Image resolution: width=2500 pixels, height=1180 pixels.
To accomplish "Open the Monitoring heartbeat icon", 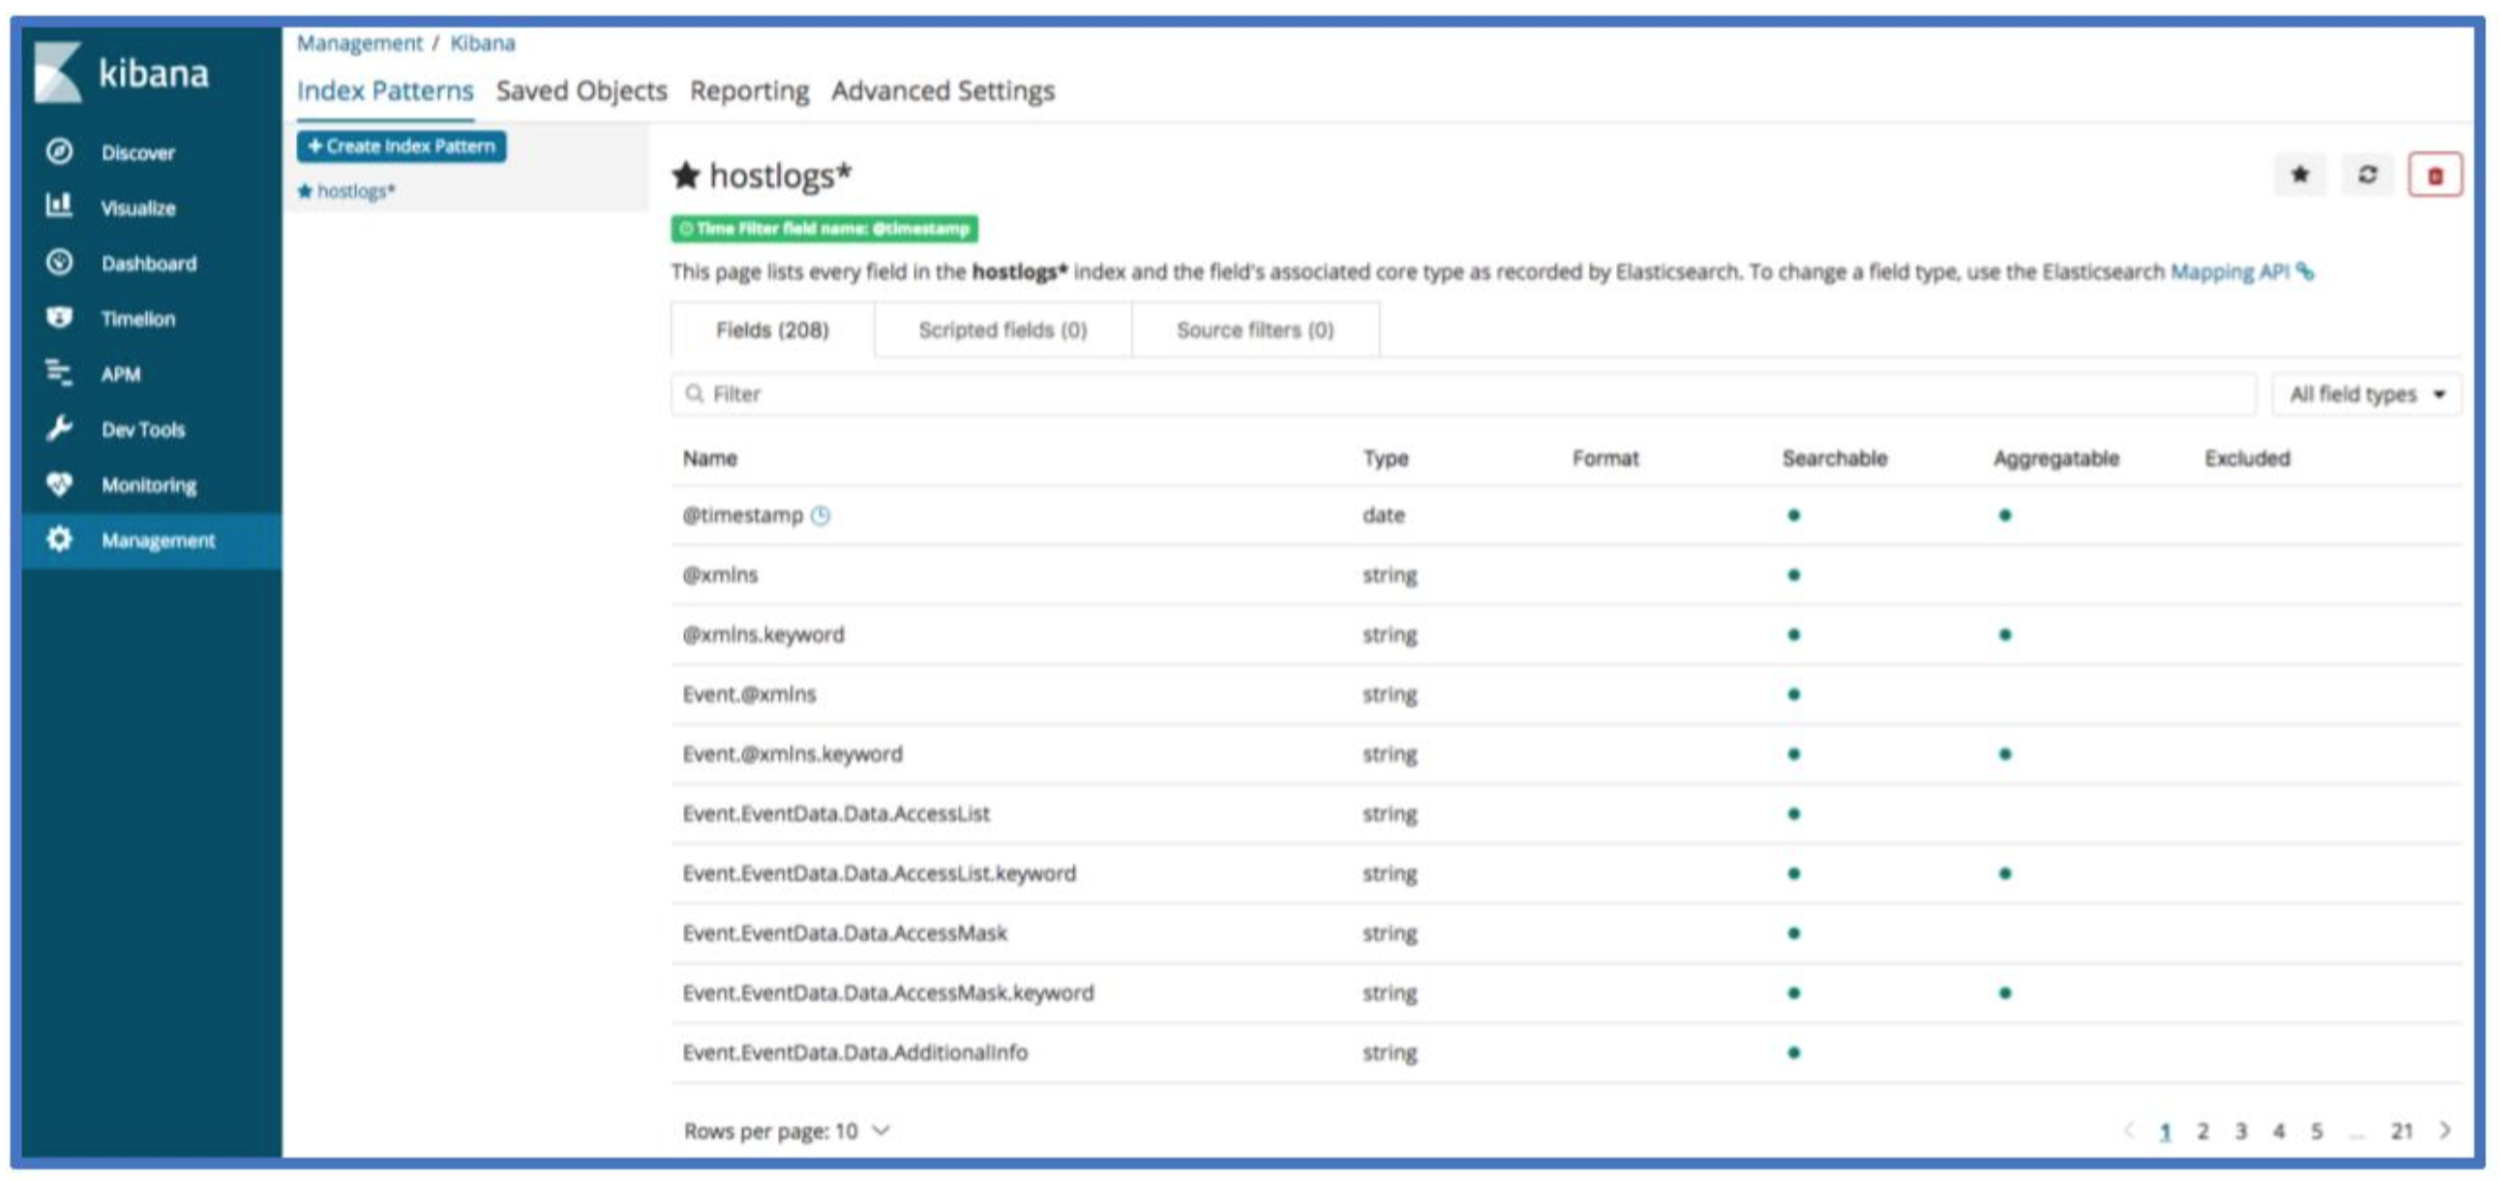I will [59, 484].
